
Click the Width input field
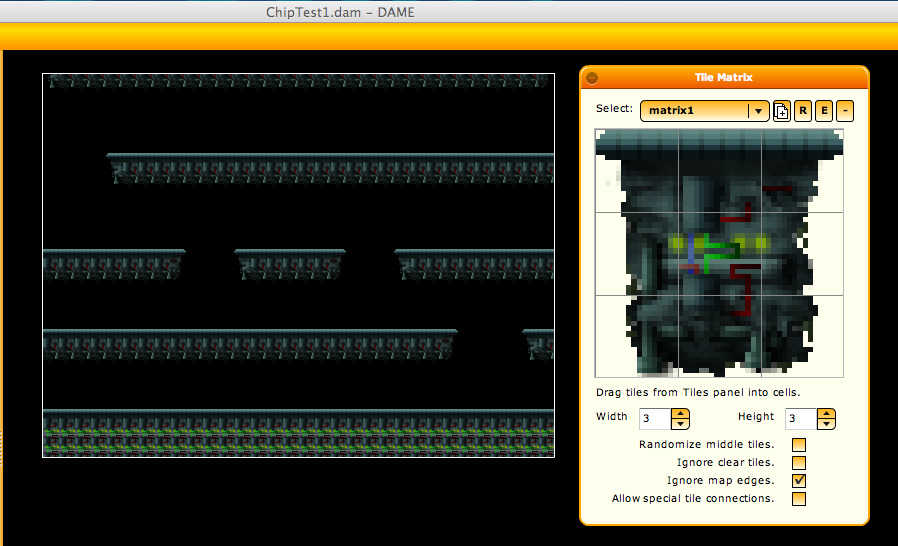(x=654, y=418)
